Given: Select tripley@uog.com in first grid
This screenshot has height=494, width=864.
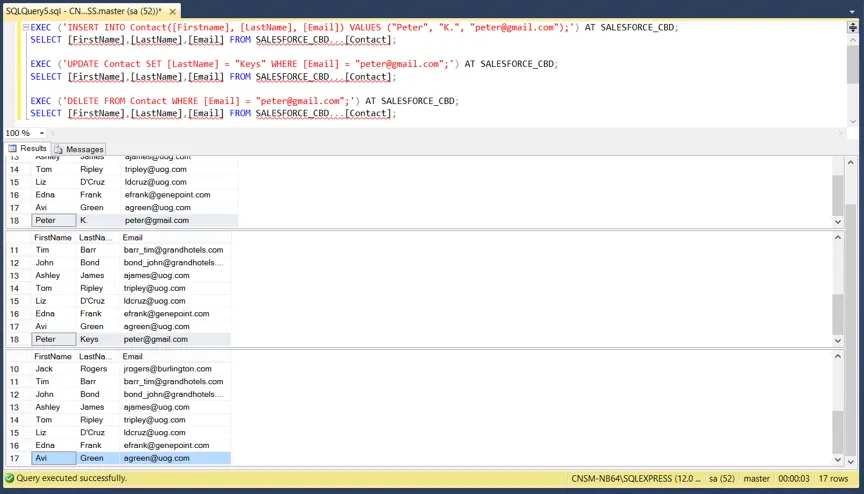Looking at the screenshot, I should click(x=179, y=170).
